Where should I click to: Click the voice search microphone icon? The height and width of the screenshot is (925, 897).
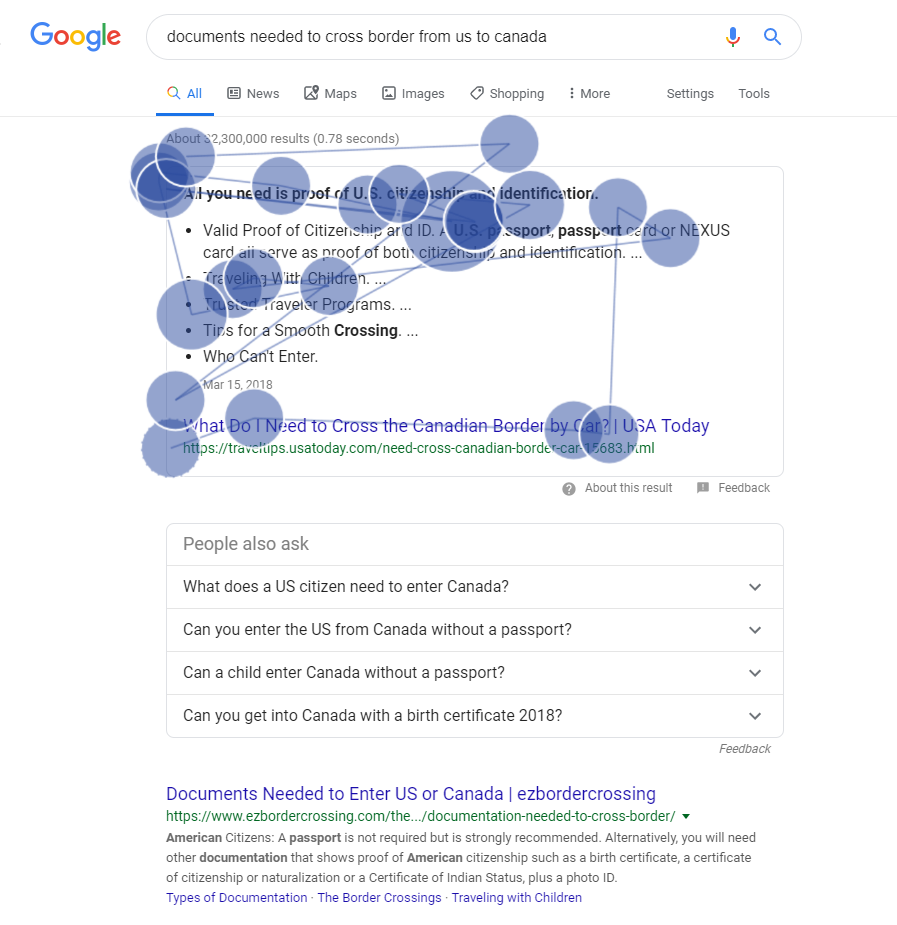[733, 37]
